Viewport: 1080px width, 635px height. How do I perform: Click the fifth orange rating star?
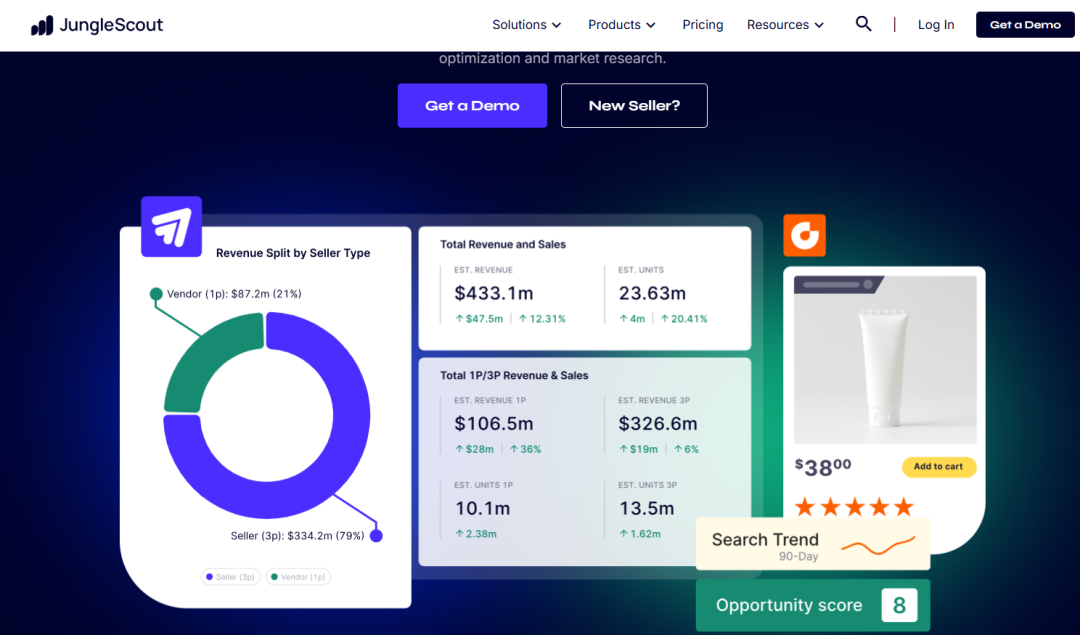point(904,508)
